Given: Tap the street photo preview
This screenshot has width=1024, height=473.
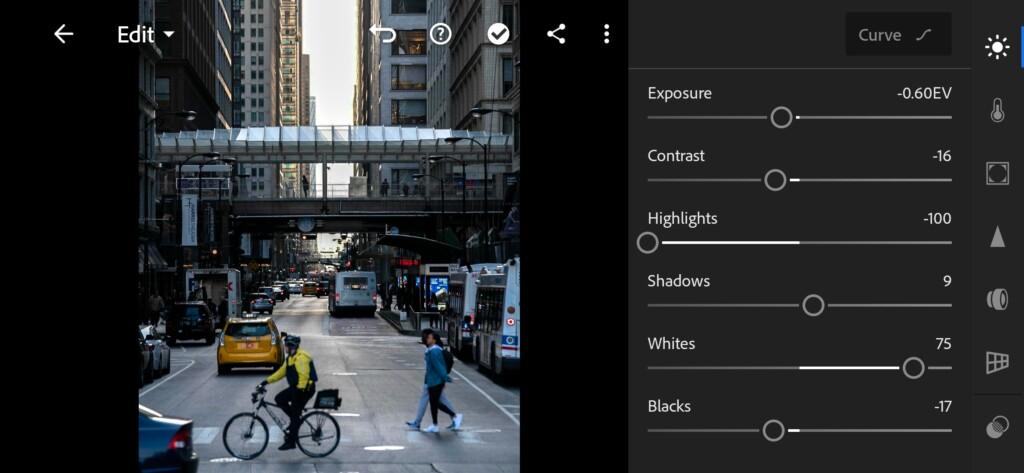Looking at the screenshot, I should coord(329,236).
